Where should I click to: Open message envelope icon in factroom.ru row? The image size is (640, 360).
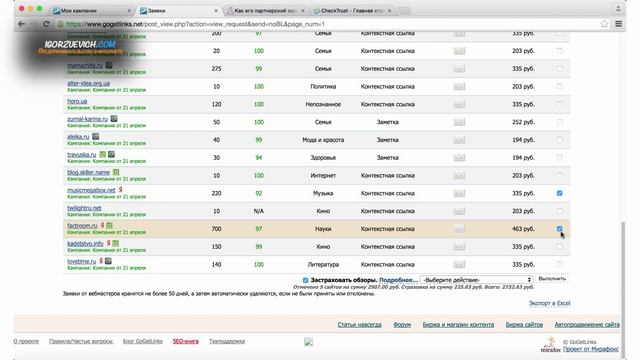(459, 229)
